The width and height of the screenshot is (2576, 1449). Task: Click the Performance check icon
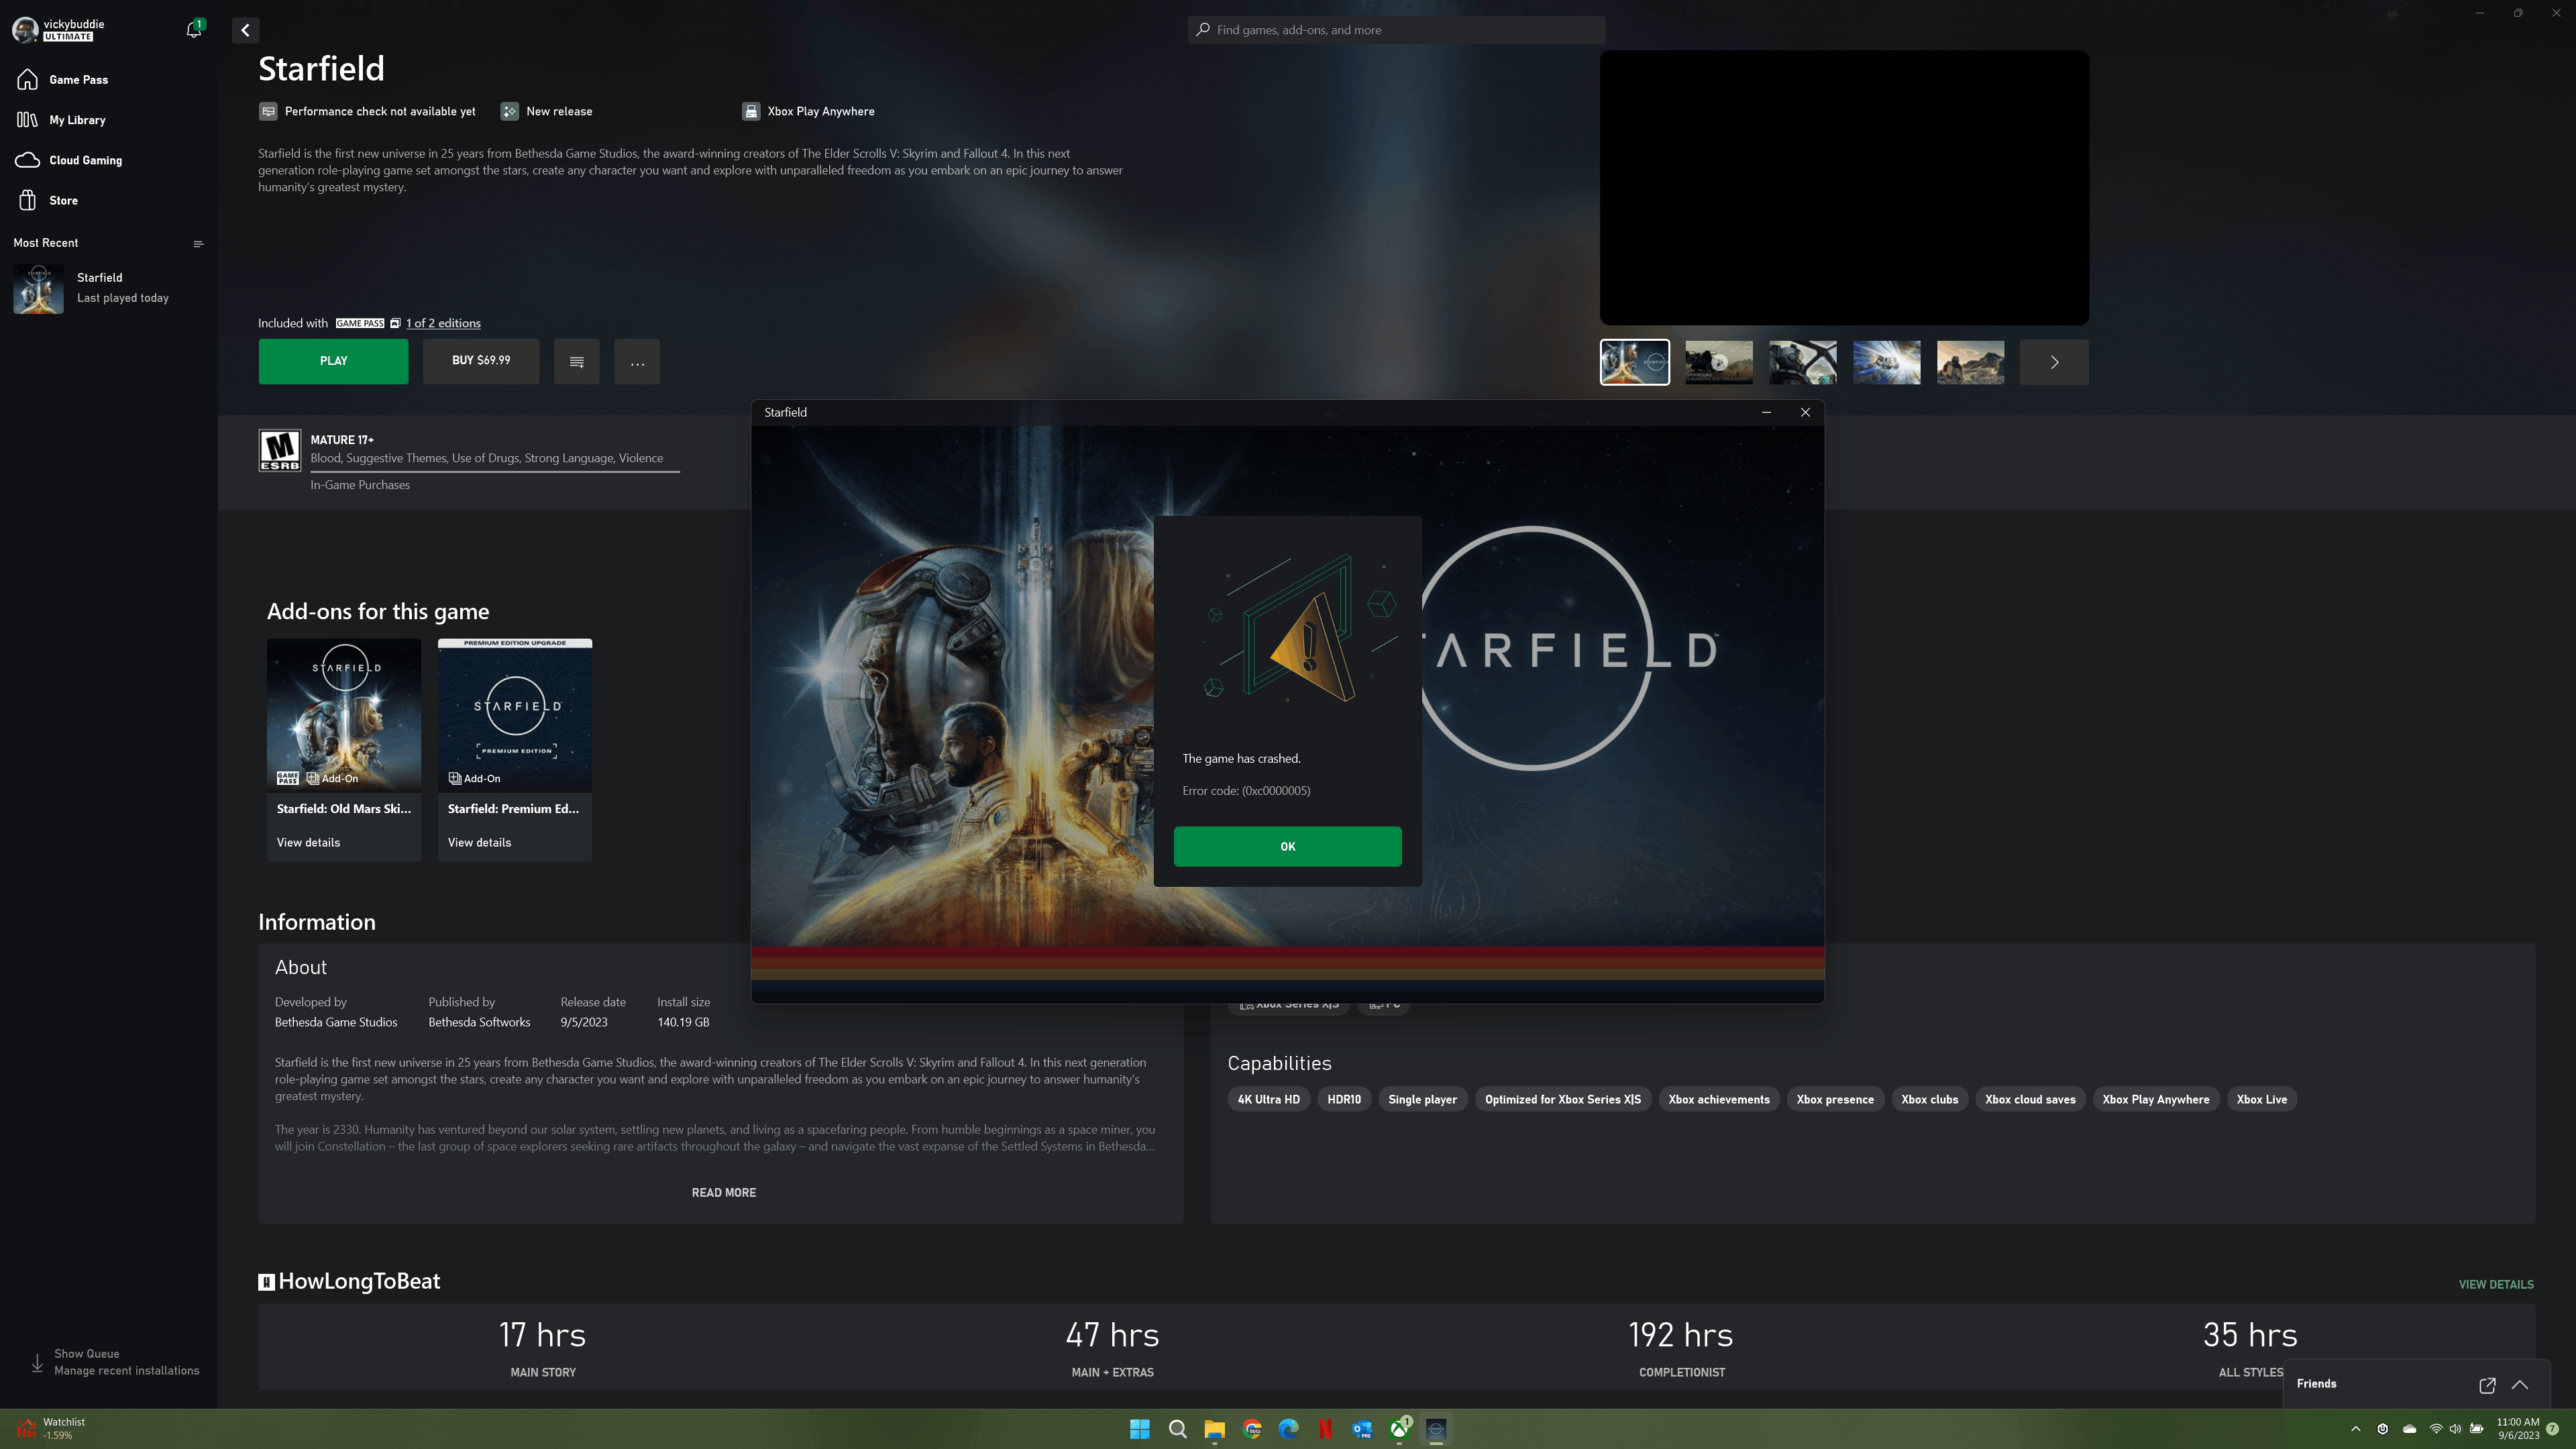tap(268, 111)
